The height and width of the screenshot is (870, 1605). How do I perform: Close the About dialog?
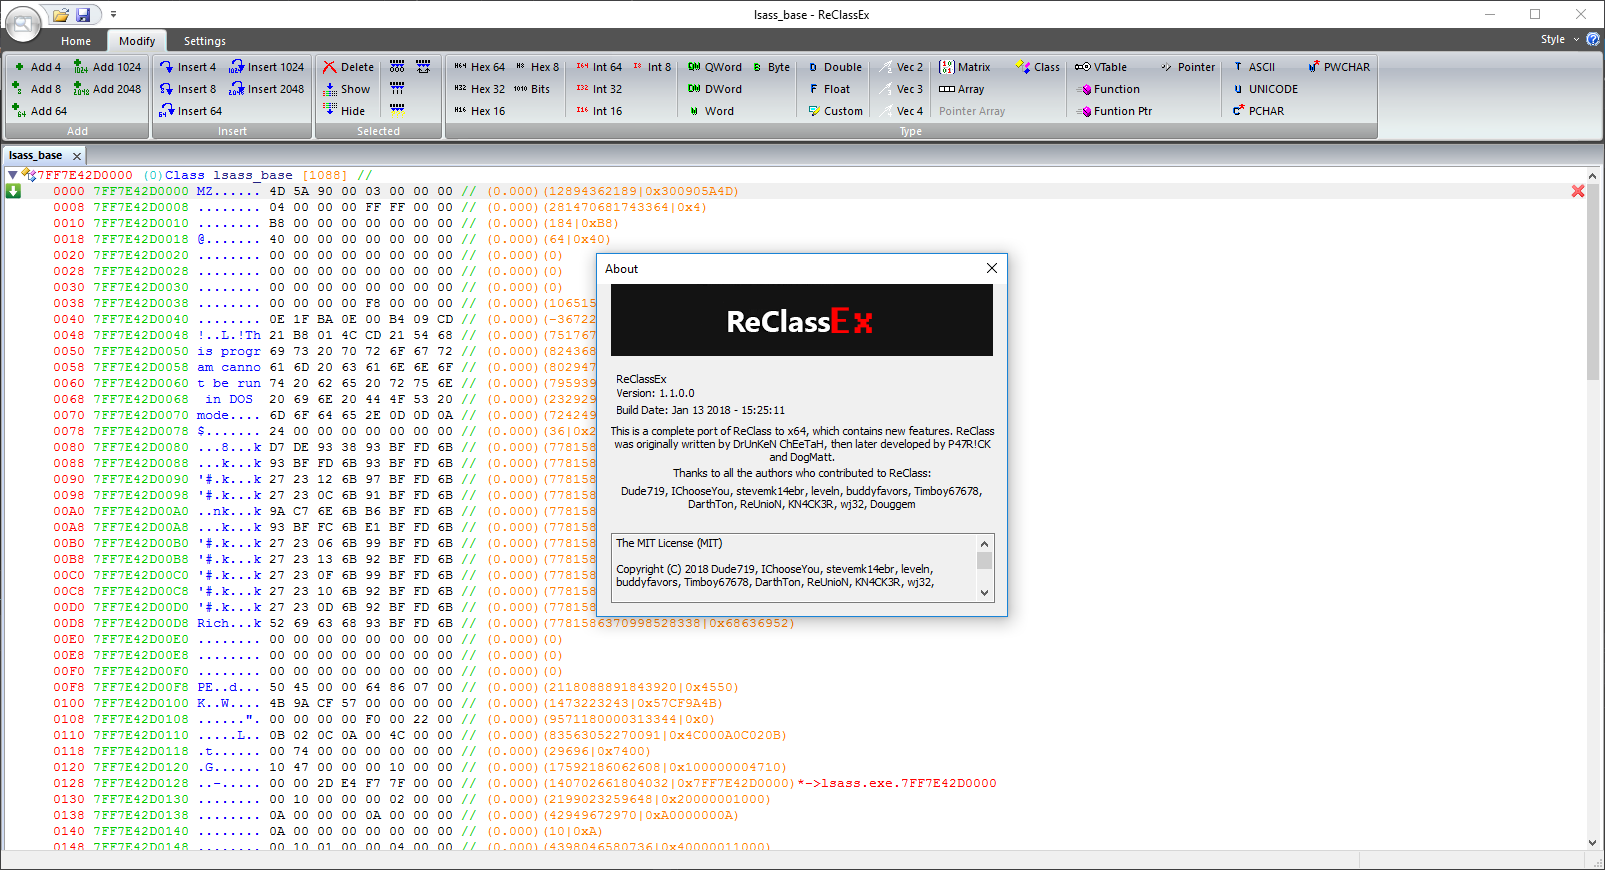click(x=992, y=268)
